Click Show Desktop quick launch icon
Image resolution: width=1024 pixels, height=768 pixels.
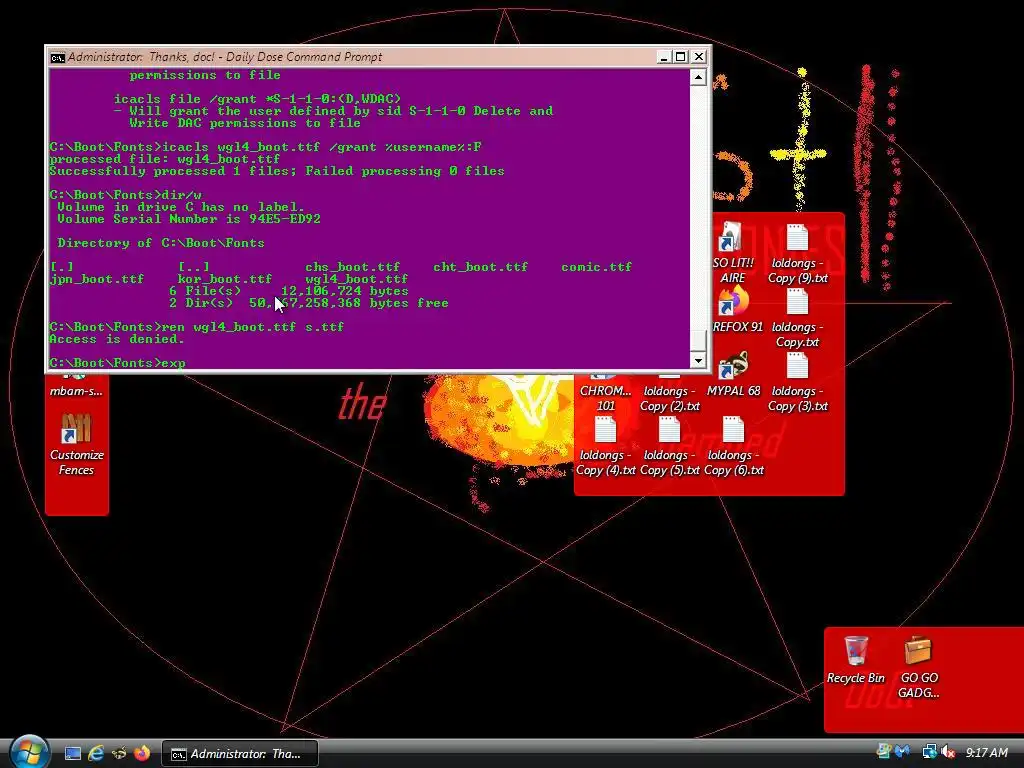tap(72, 754)
